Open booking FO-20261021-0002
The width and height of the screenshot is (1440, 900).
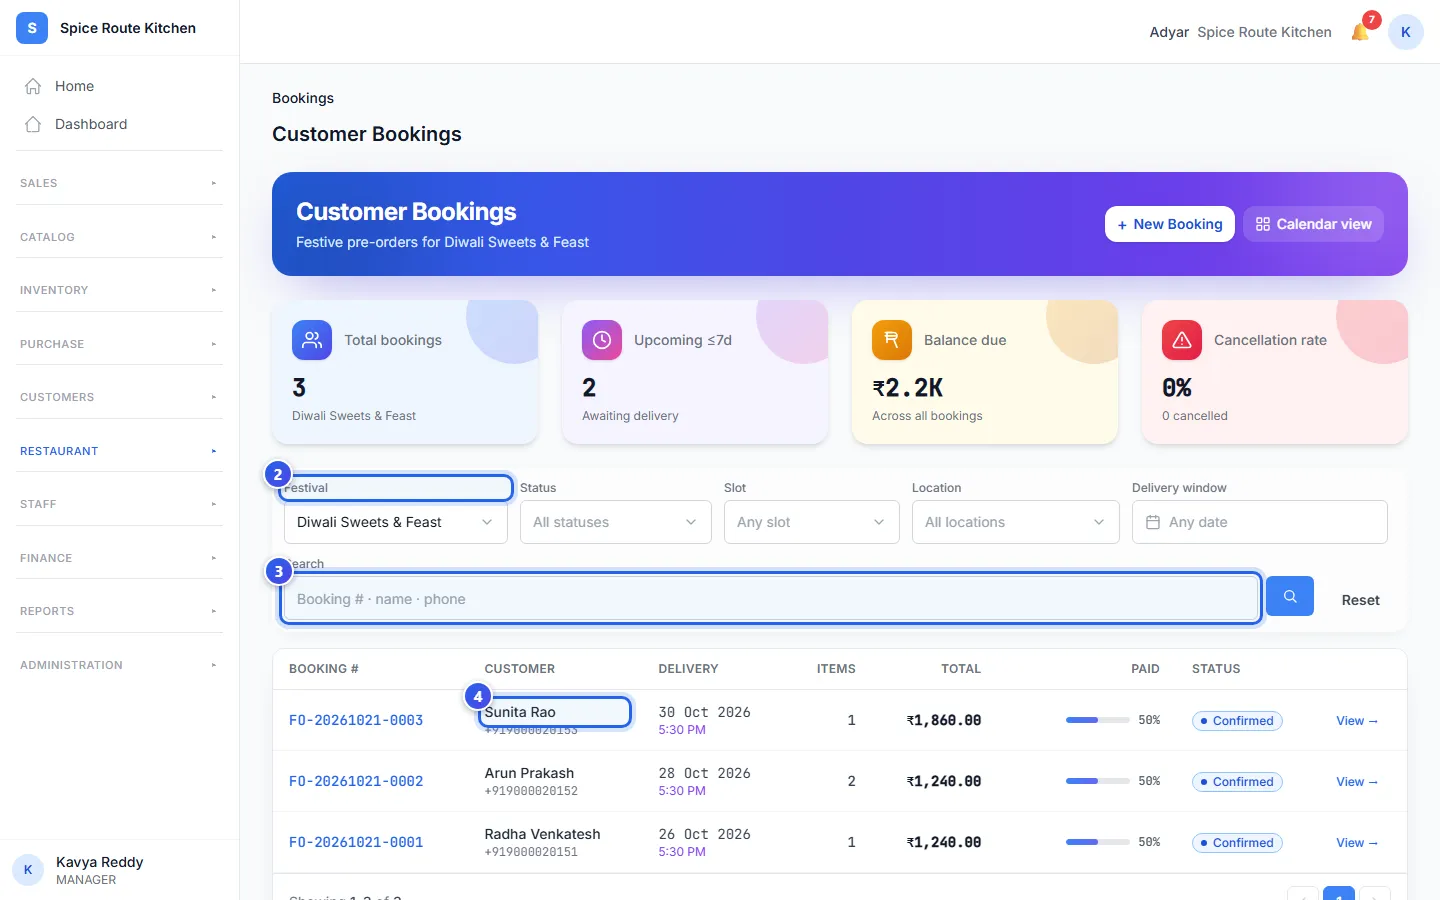[x=356, y=781]
